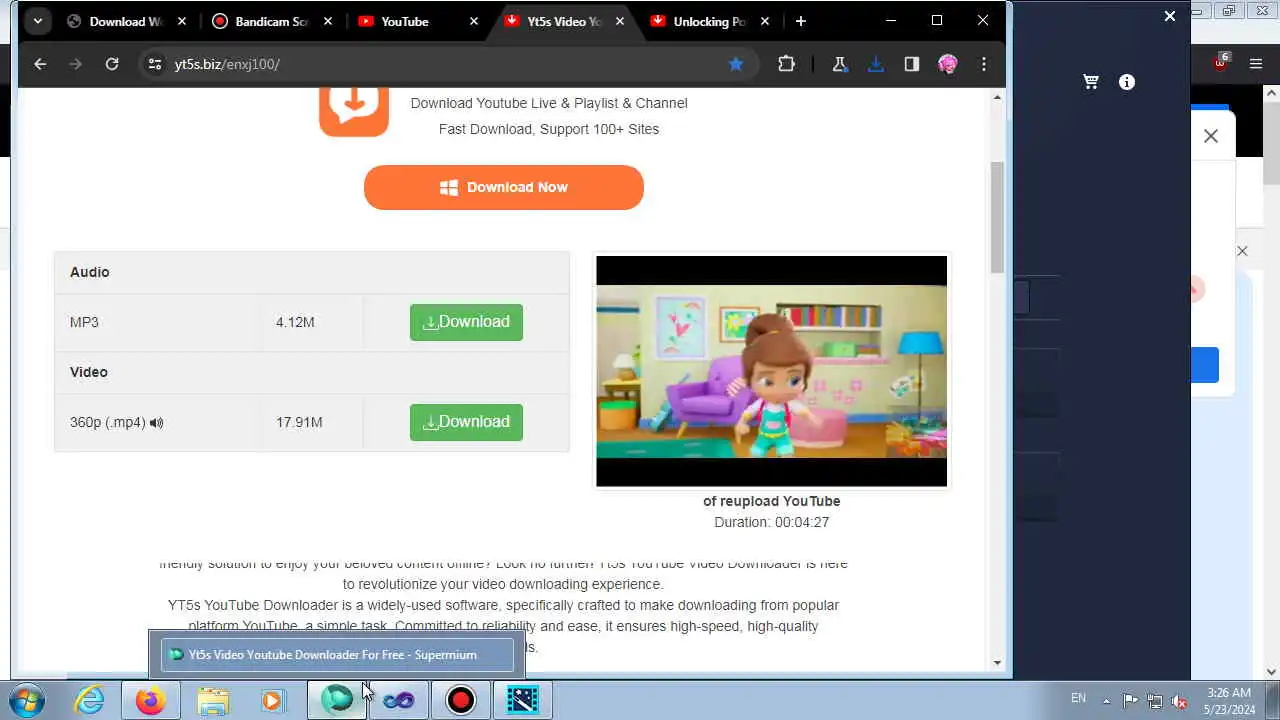Click the MP3 format label
This screenshot has height=720, width=1280.
[84, 322]
